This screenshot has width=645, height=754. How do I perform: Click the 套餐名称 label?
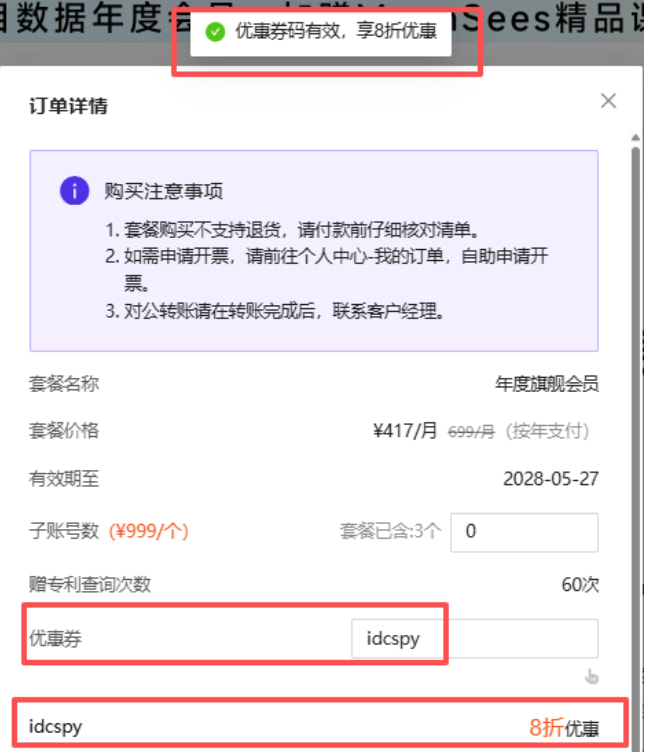click(64, 384)
